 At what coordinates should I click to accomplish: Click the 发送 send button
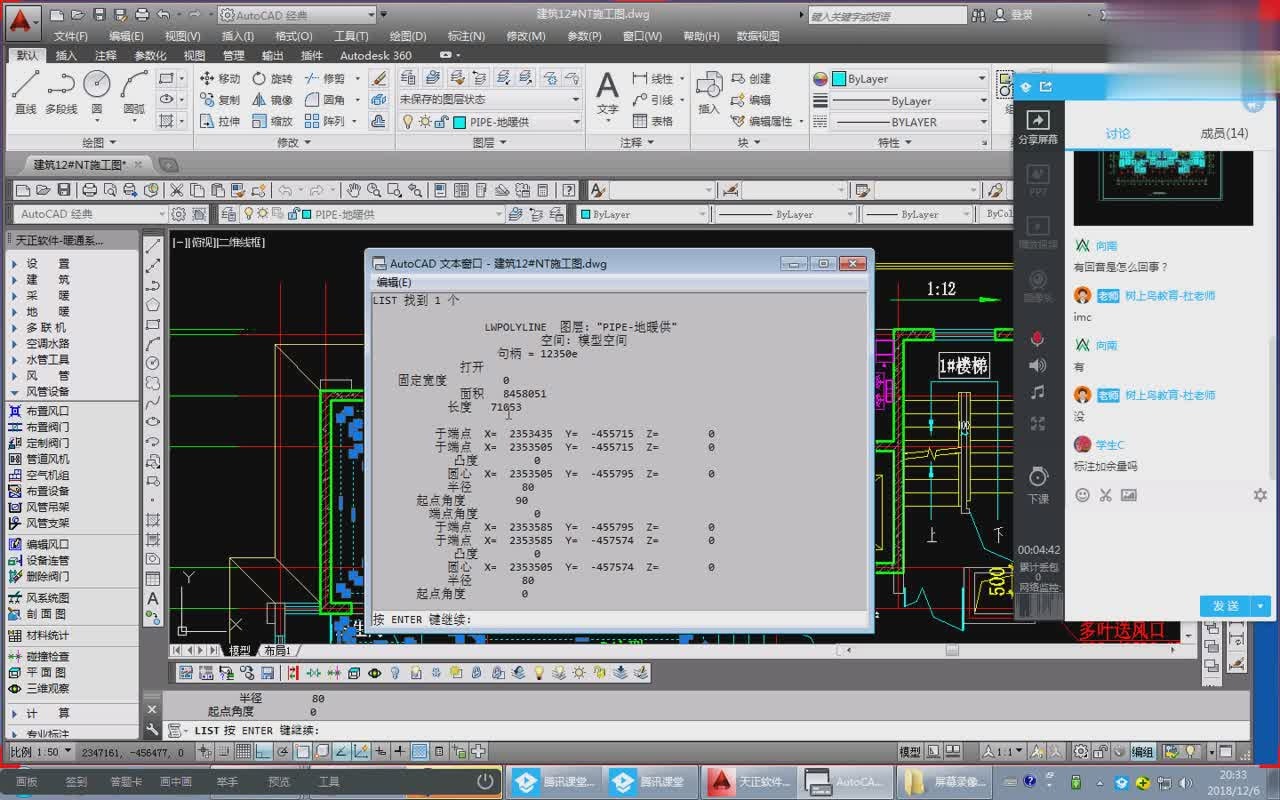pos(1226,606)
